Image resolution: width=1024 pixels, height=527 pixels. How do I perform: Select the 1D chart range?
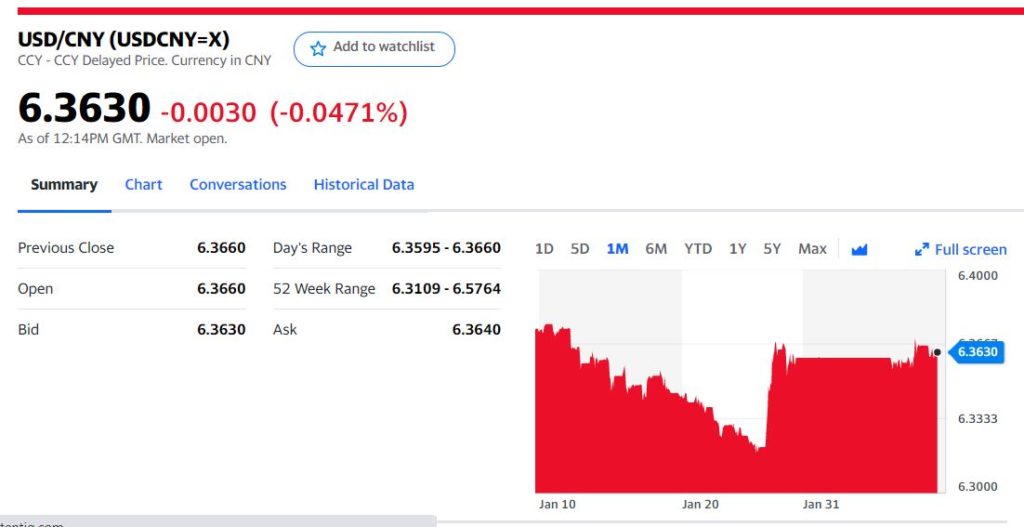[544, 249]
